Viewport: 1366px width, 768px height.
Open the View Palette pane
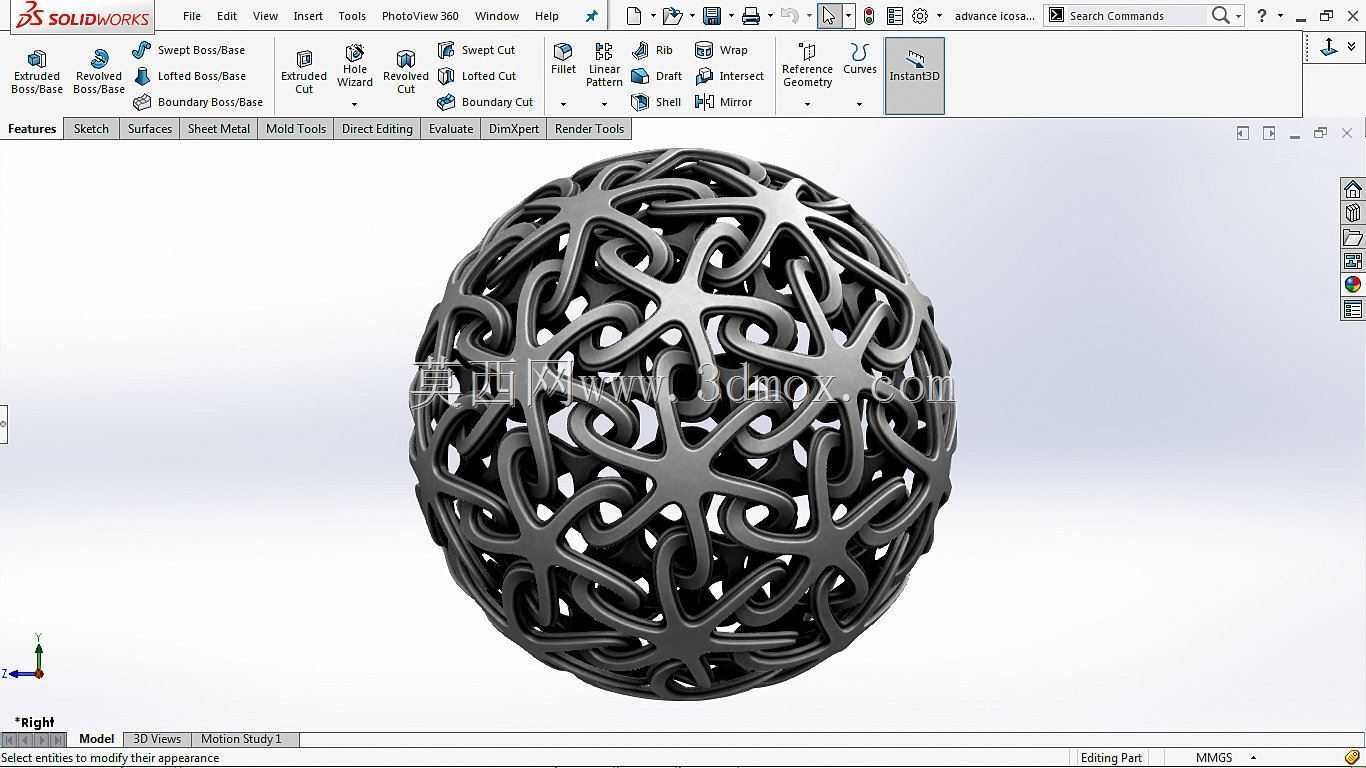(1353, 261)
